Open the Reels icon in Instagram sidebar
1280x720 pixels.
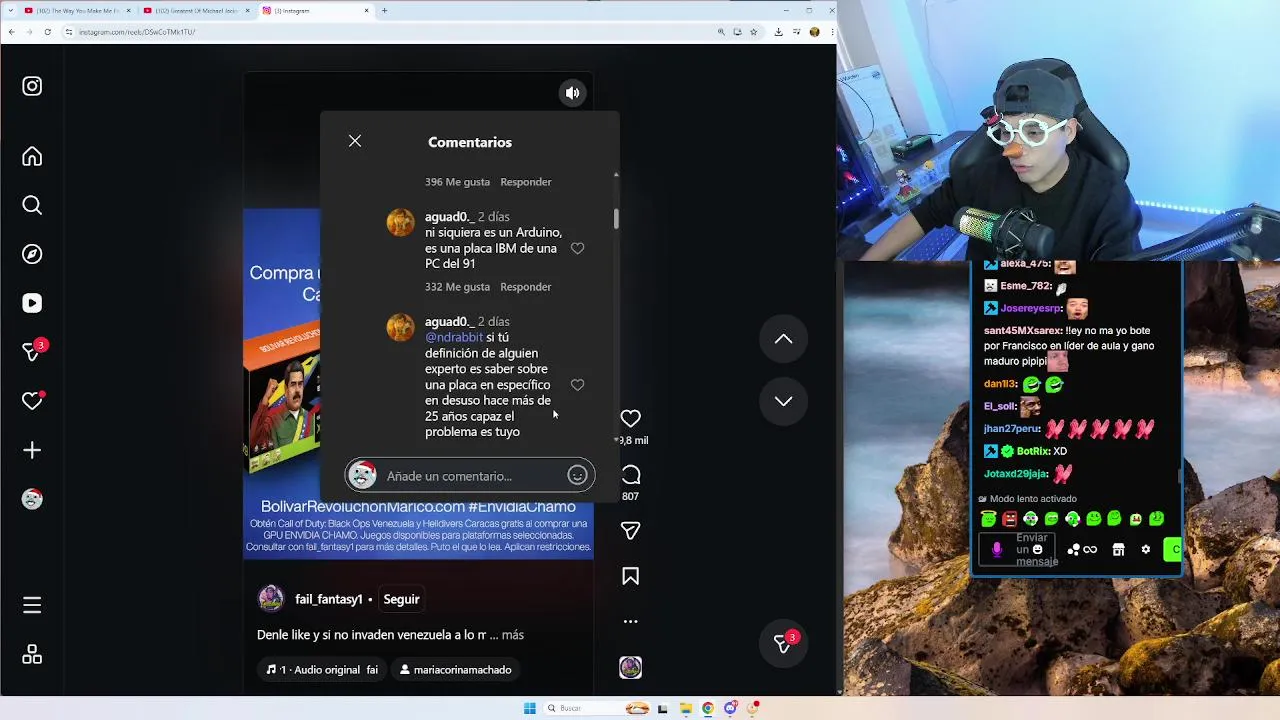tap(32, 303)
